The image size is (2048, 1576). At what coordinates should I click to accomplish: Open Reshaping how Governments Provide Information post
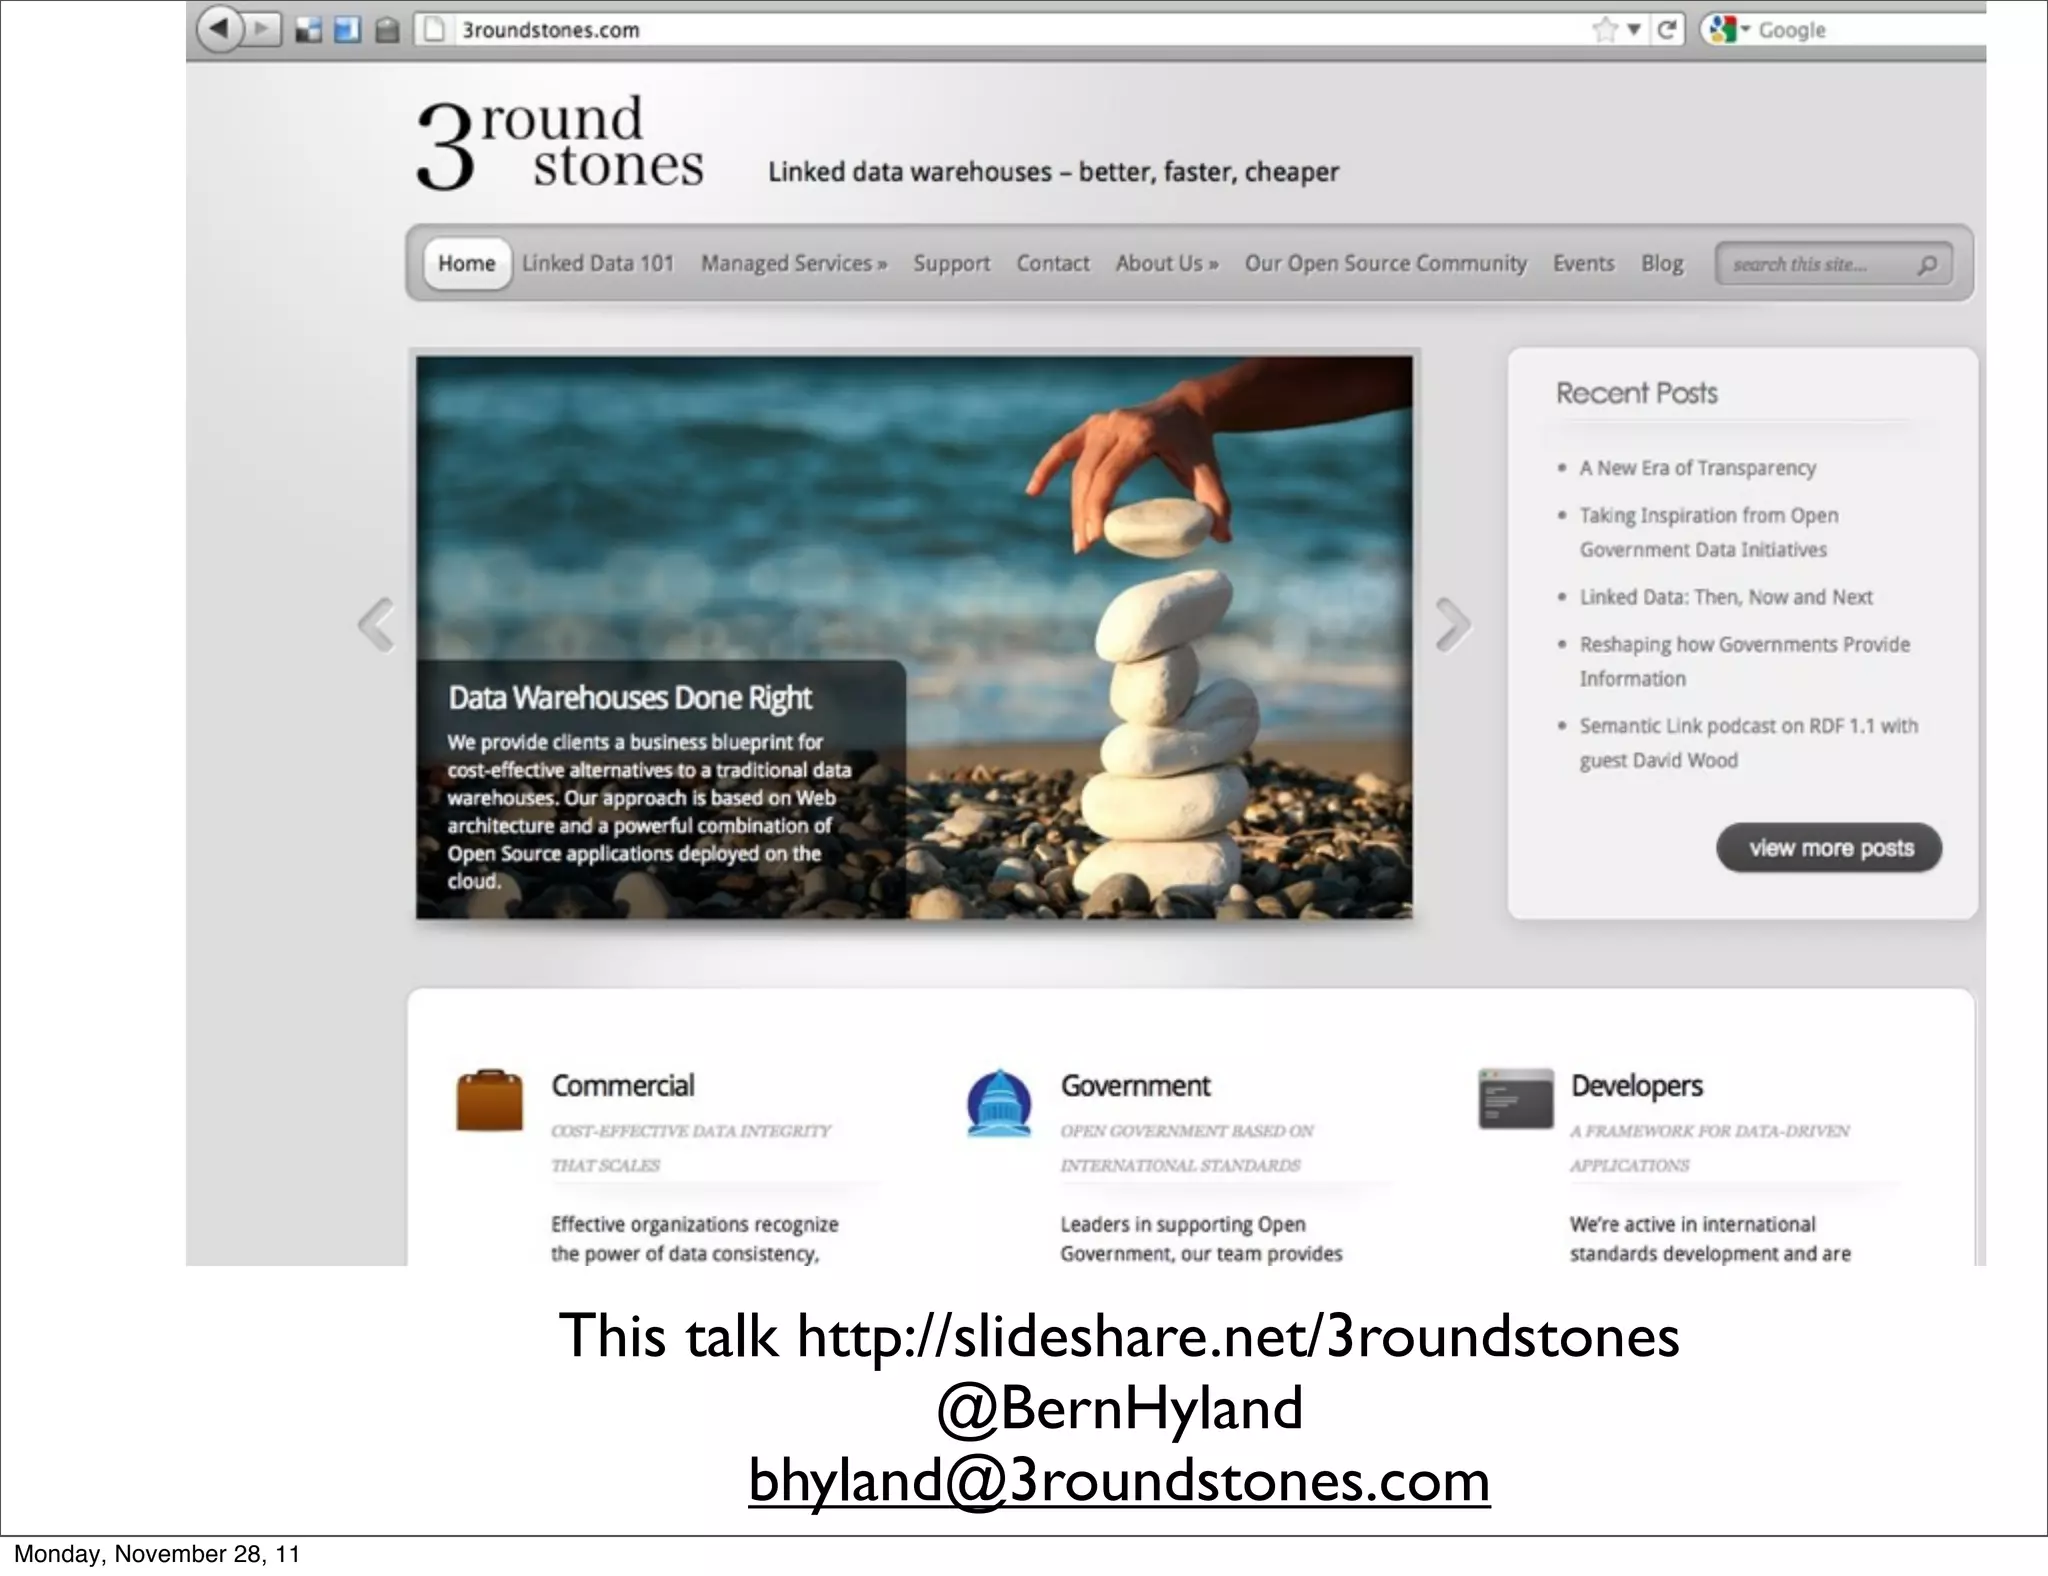click(1744, 661)
